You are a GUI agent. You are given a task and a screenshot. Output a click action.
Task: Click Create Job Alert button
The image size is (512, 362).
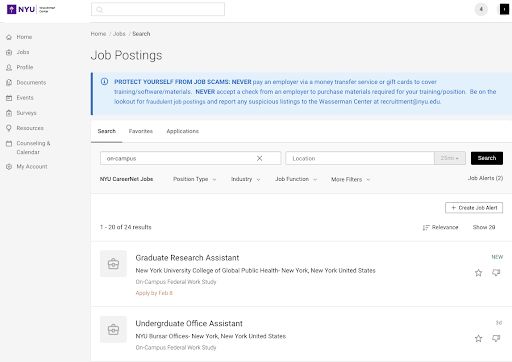pyautogui.click(x=474, y=208)
